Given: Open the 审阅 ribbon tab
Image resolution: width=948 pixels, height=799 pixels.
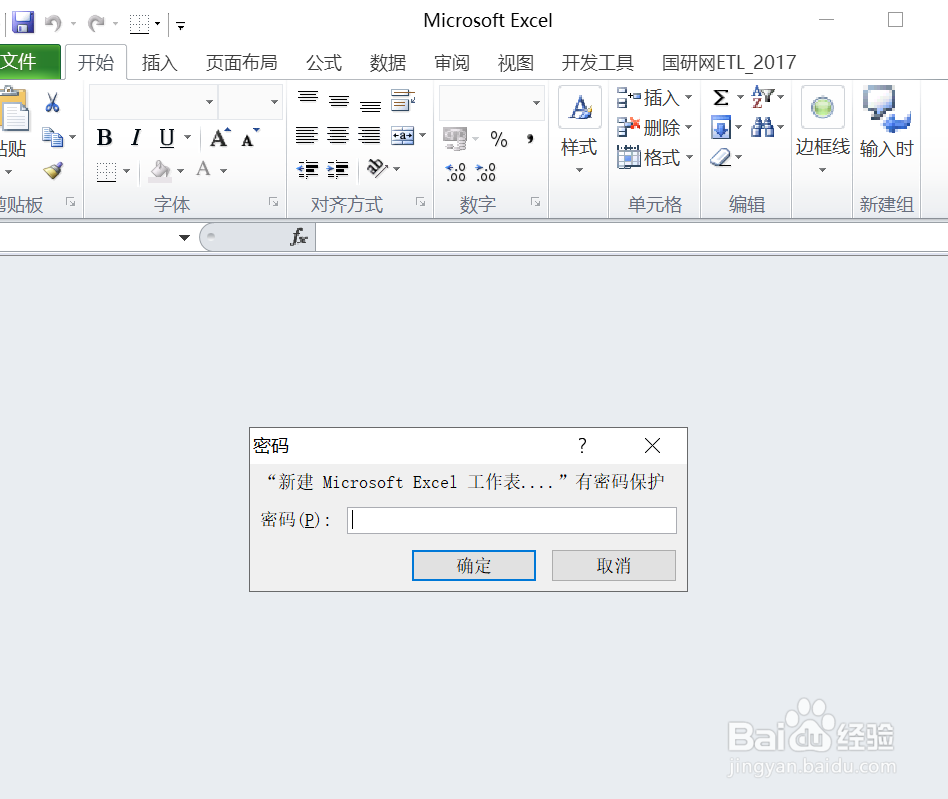Looking at the screenshot, I should click(x=452, y=62).
